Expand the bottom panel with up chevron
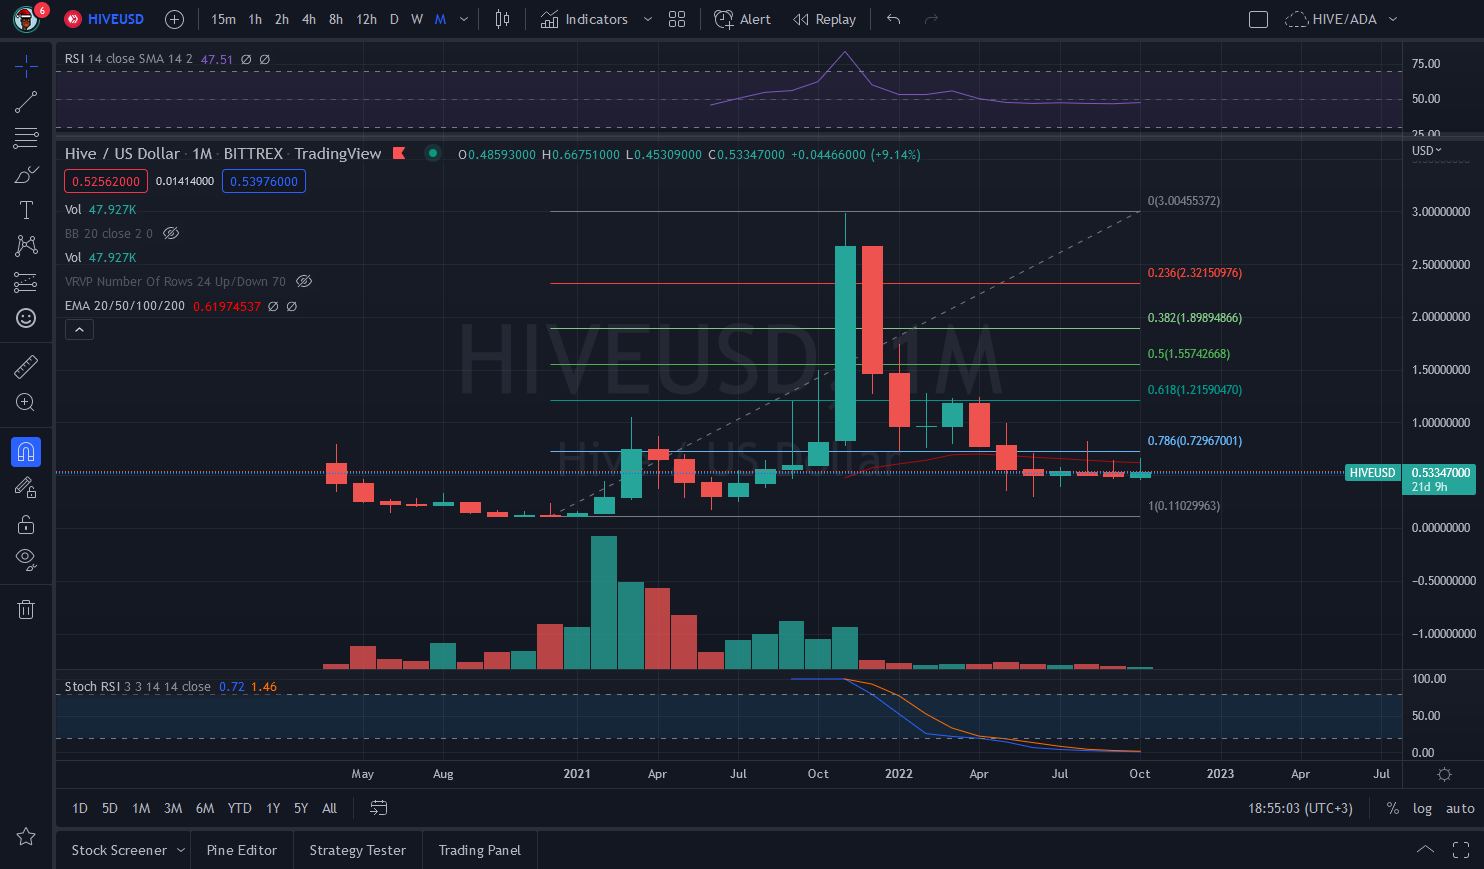 pyautogui.click(x=1425, y=850)
